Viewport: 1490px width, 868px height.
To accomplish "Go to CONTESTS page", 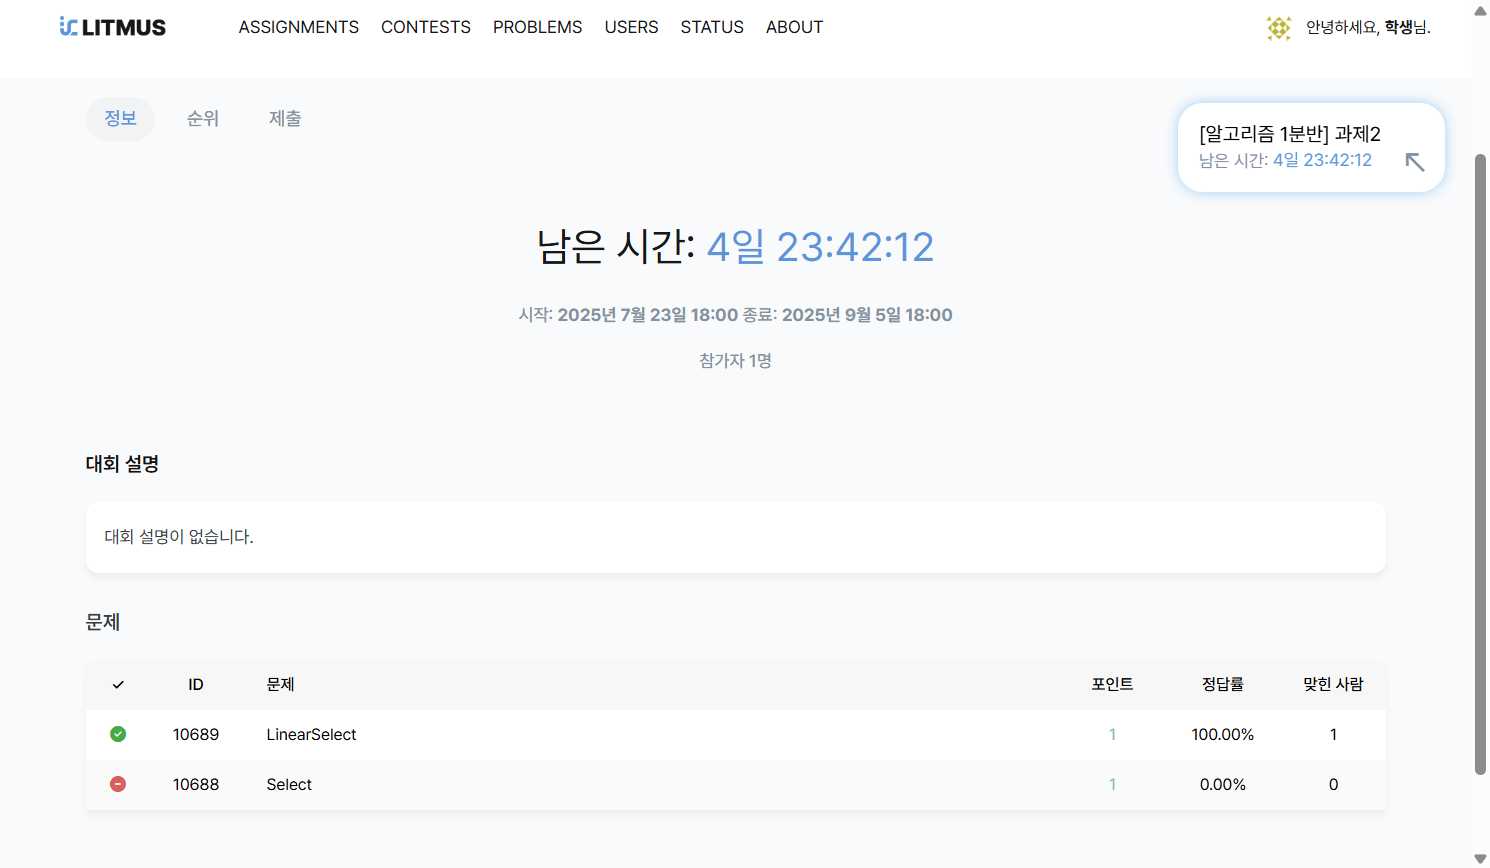I will click(425, 27).
